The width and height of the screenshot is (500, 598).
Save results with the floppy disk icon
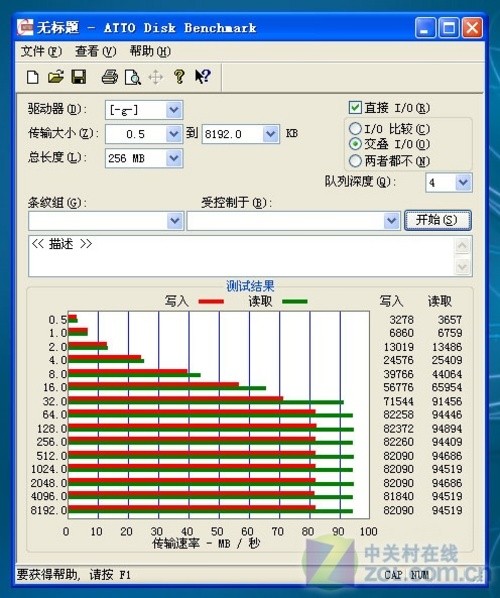[79, 77]
